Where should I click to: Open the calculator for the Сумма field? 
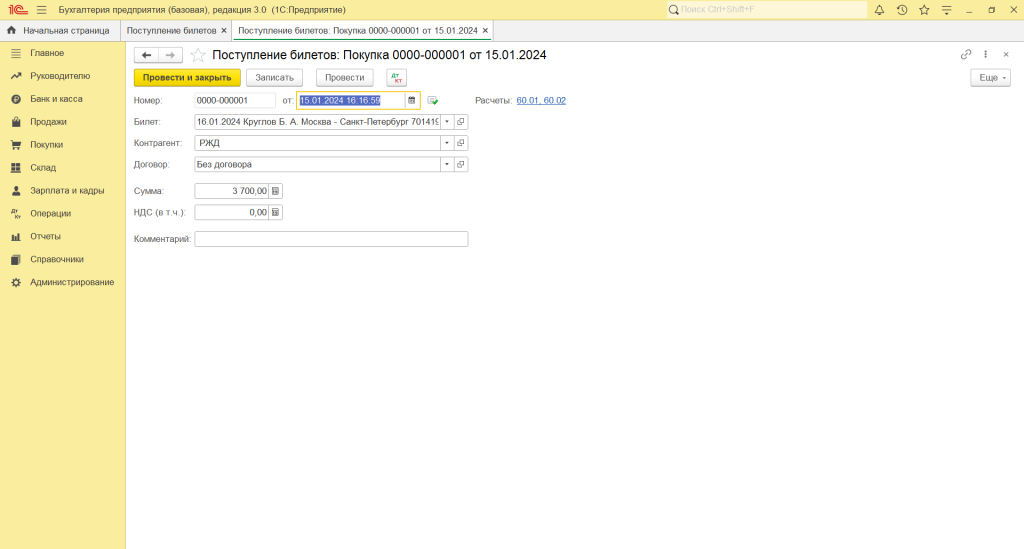276,190
